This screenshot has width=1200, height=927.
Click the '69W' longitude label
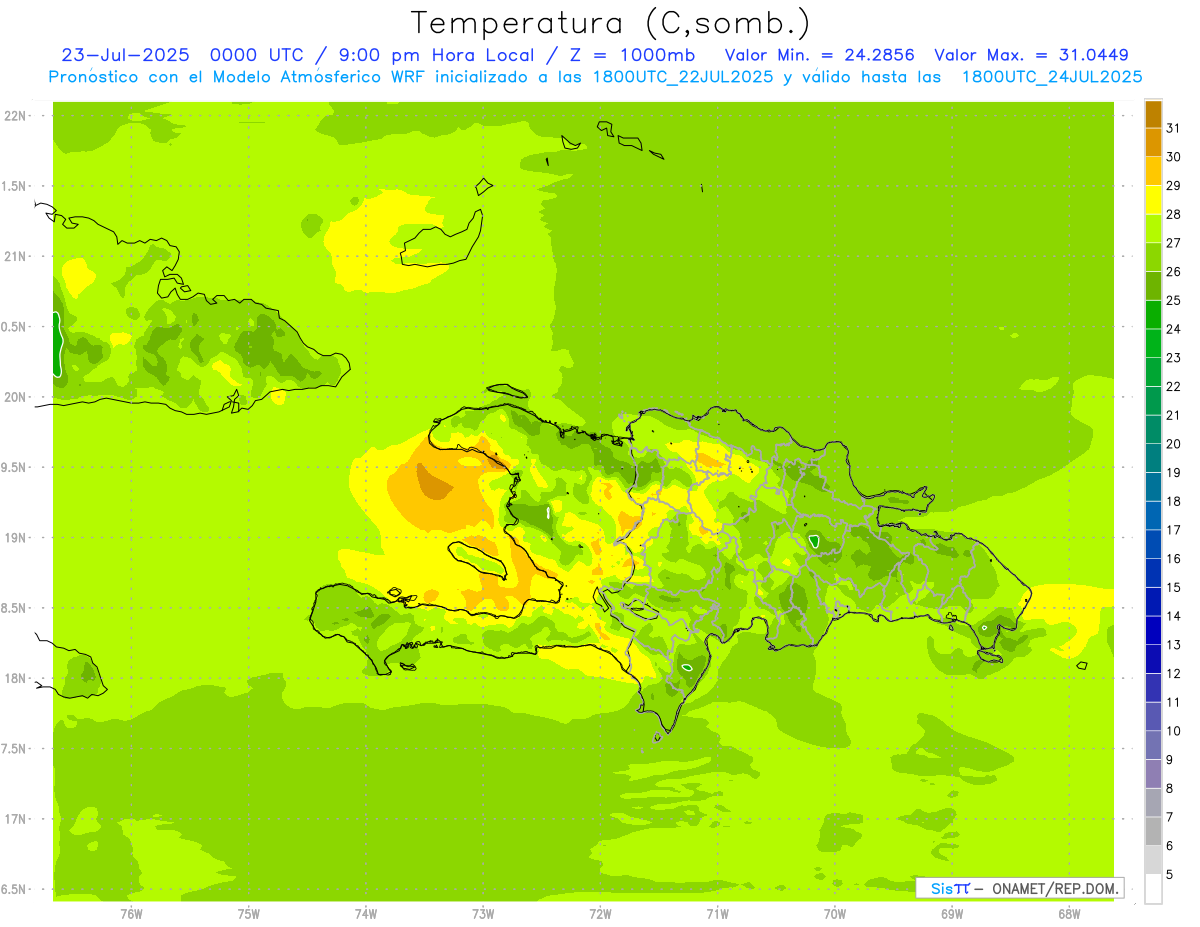952,913
